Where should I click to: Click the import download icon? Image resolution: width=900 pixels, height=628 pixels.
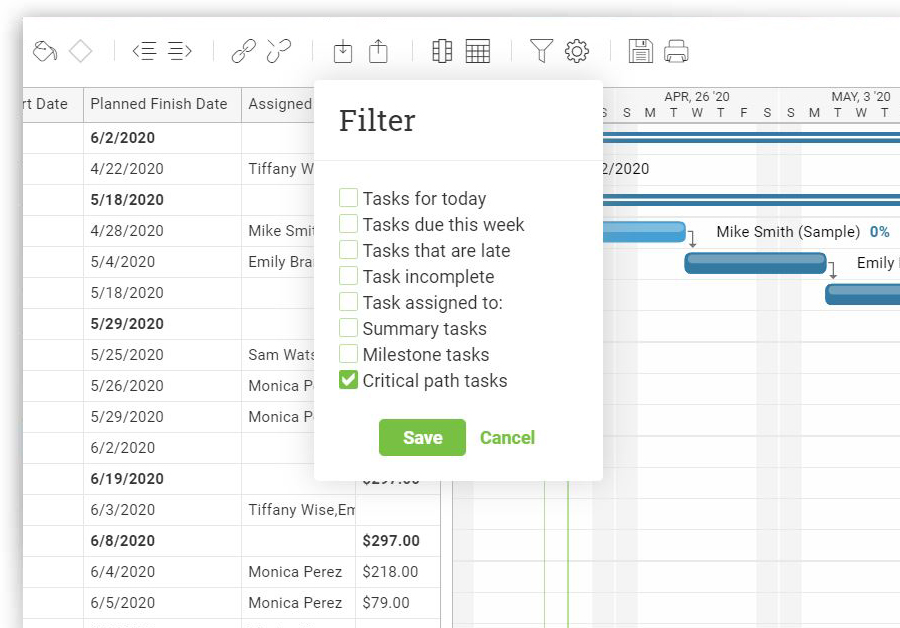343,51
